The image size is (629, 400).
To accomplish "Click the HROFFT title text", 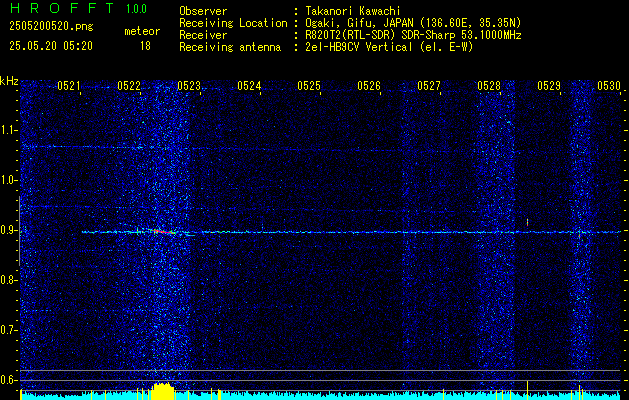I will point(62,8).
